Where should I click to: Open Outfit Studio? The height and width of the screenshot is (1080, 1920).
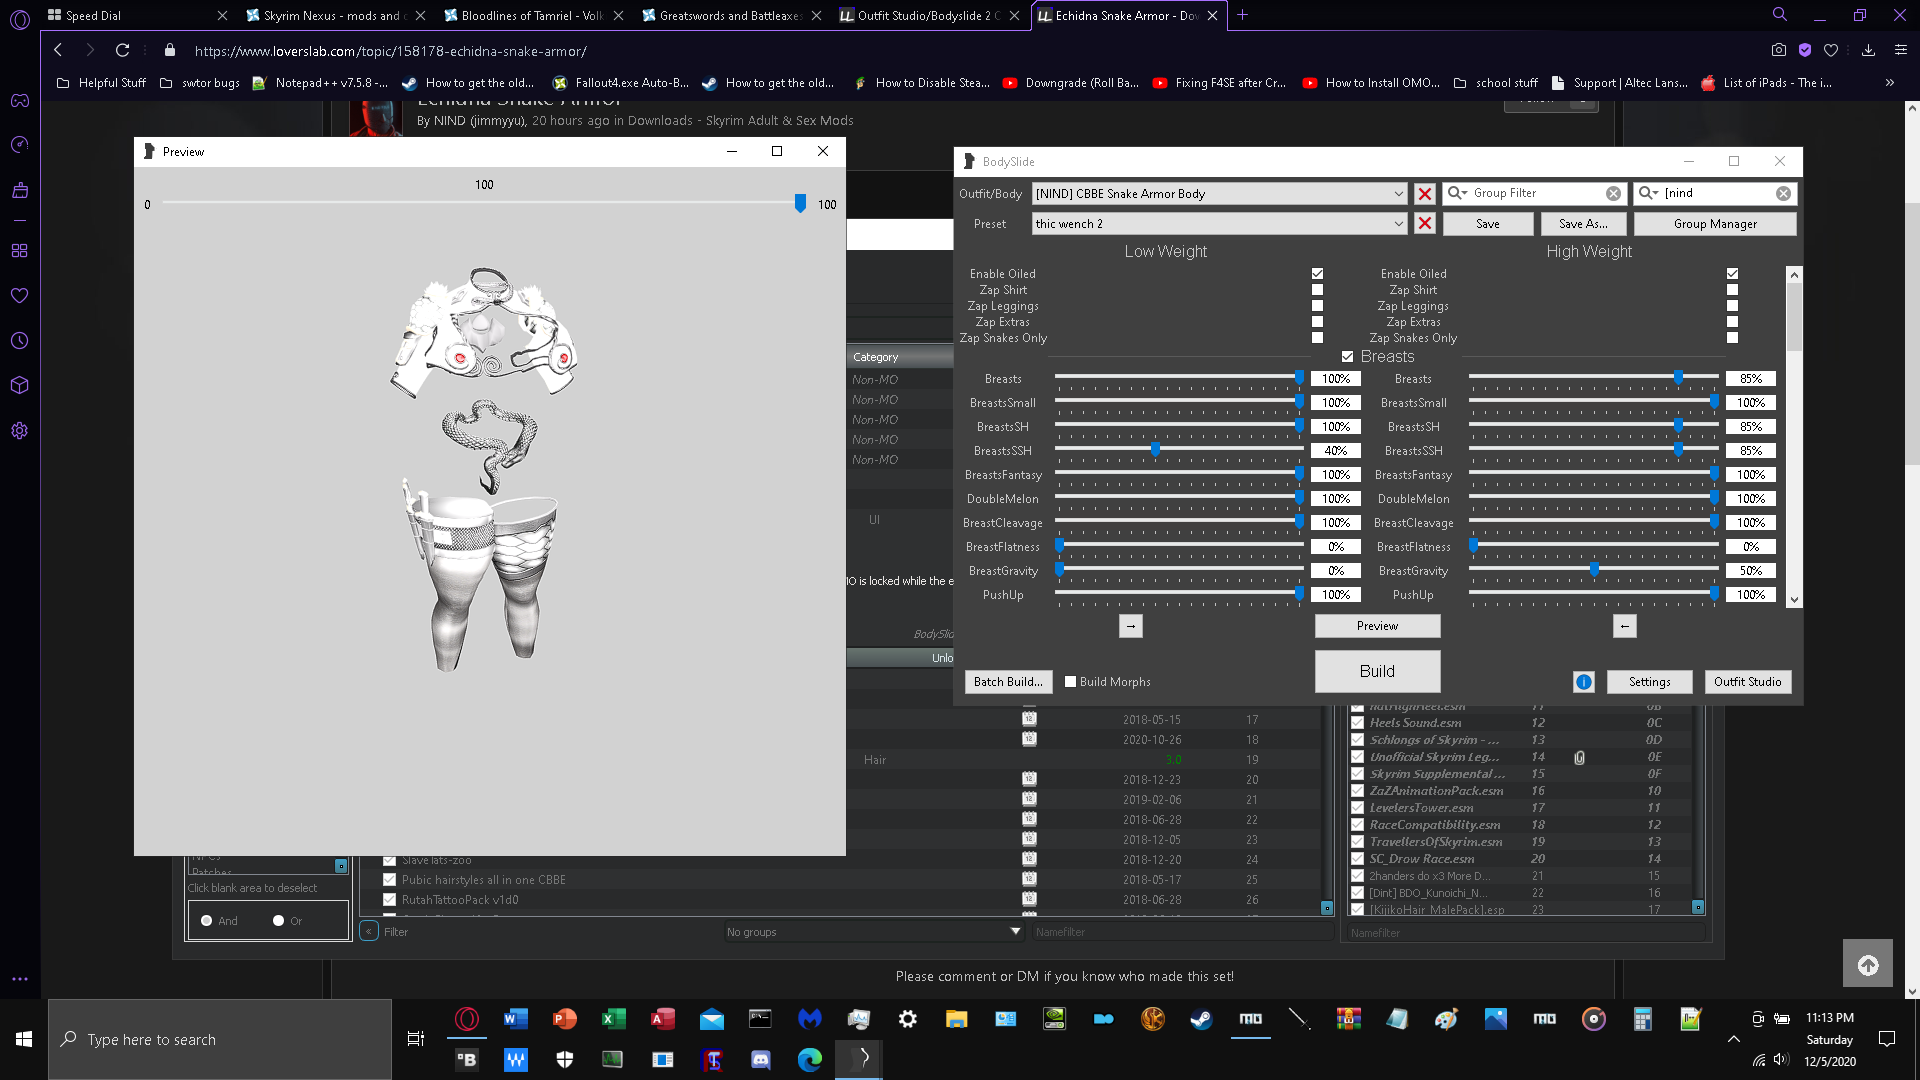coord(1747,682)
